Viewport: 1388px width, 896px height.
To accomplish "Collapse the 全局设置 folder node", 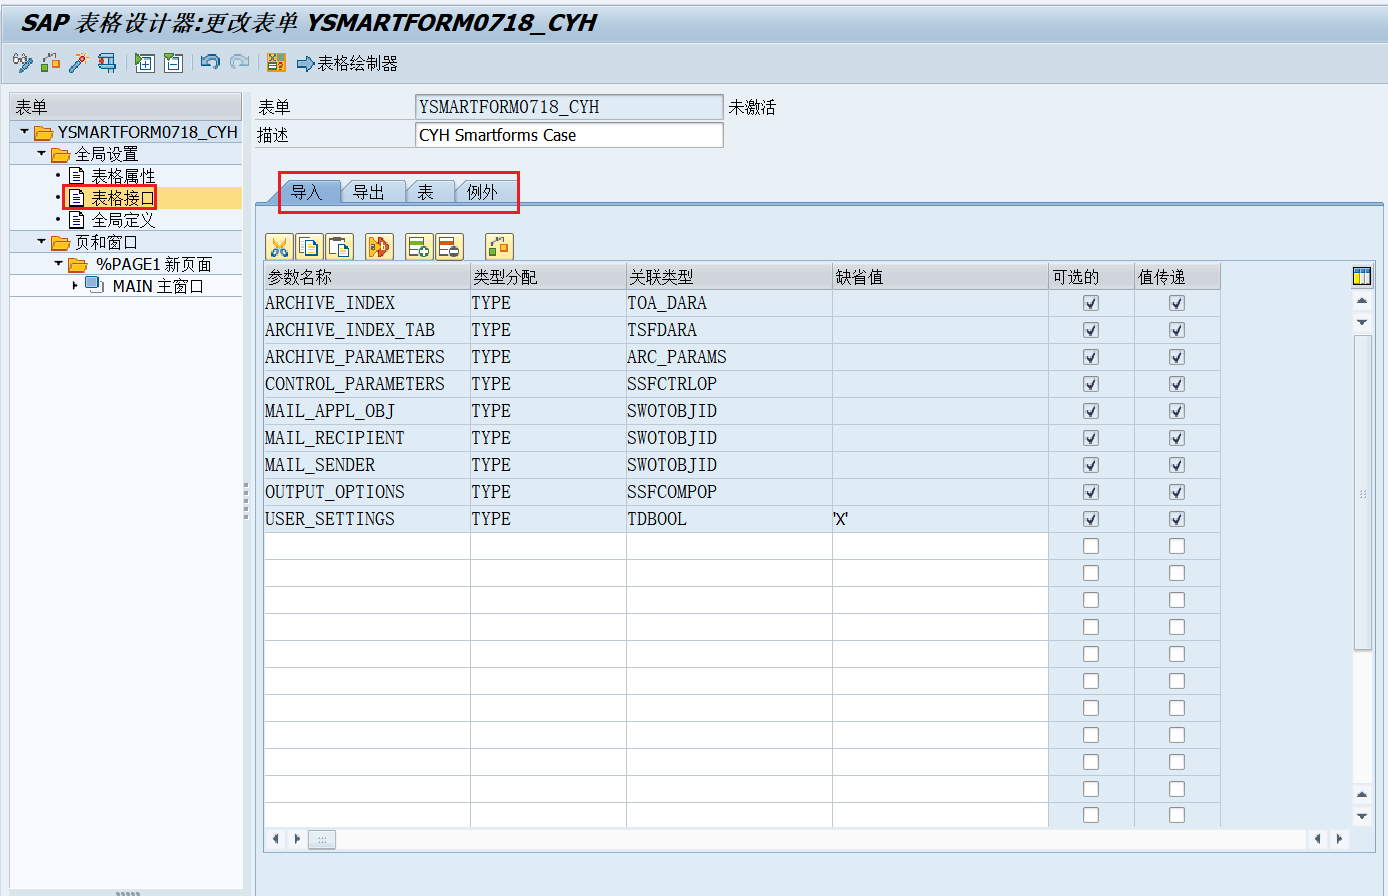I will click(42, 154).
